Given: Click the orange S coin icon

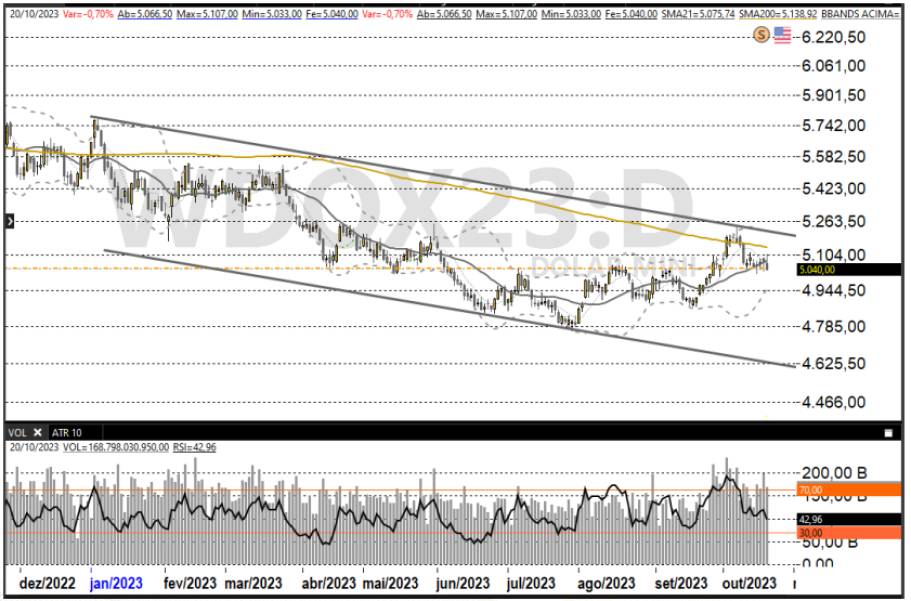Looking at the screenshot, I should click(x=761, y=35).
